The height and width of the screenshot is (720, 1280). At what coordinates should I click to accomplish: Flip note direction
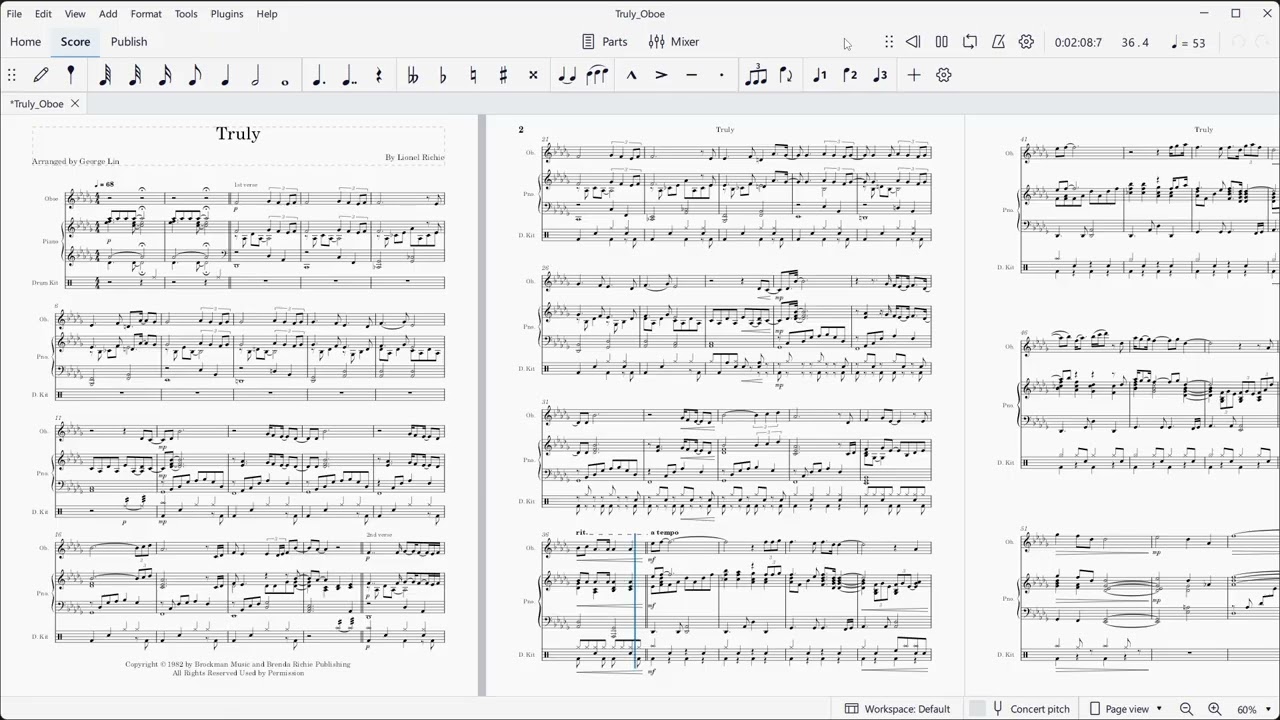pyautogui.click(x=786, y=75)
